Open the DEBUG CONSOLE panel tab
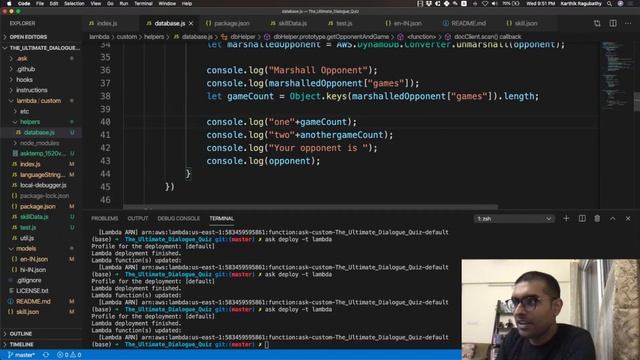This screenshot has height=360, width=640. coord(179,219)
